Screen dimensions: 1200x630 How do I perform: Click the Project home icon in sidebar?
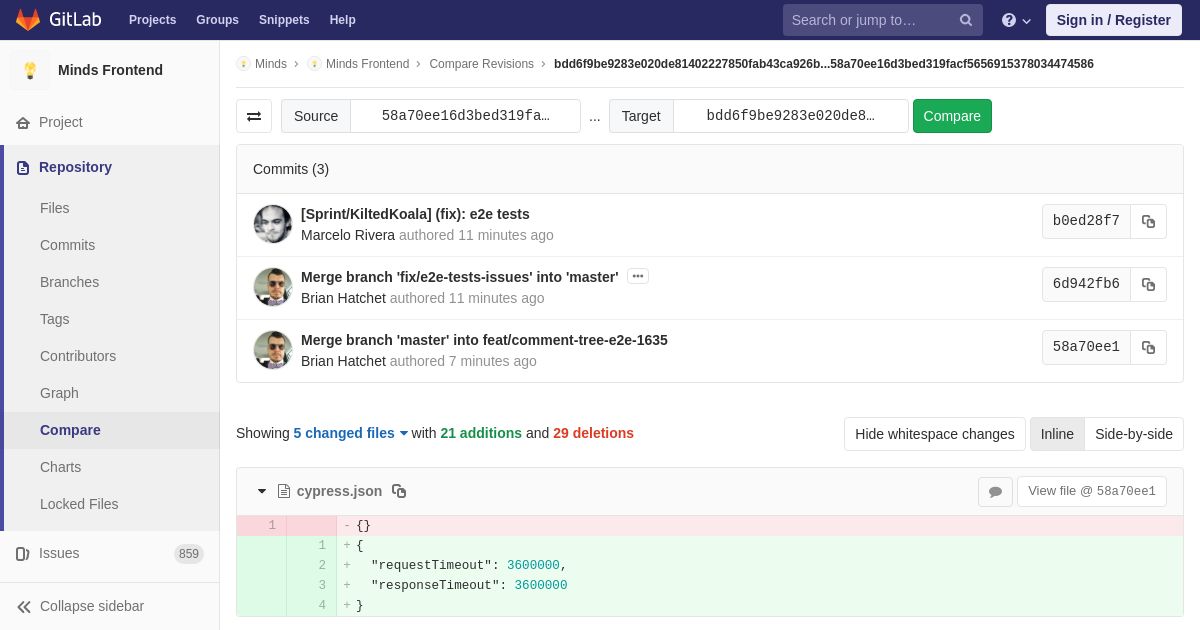23,123
